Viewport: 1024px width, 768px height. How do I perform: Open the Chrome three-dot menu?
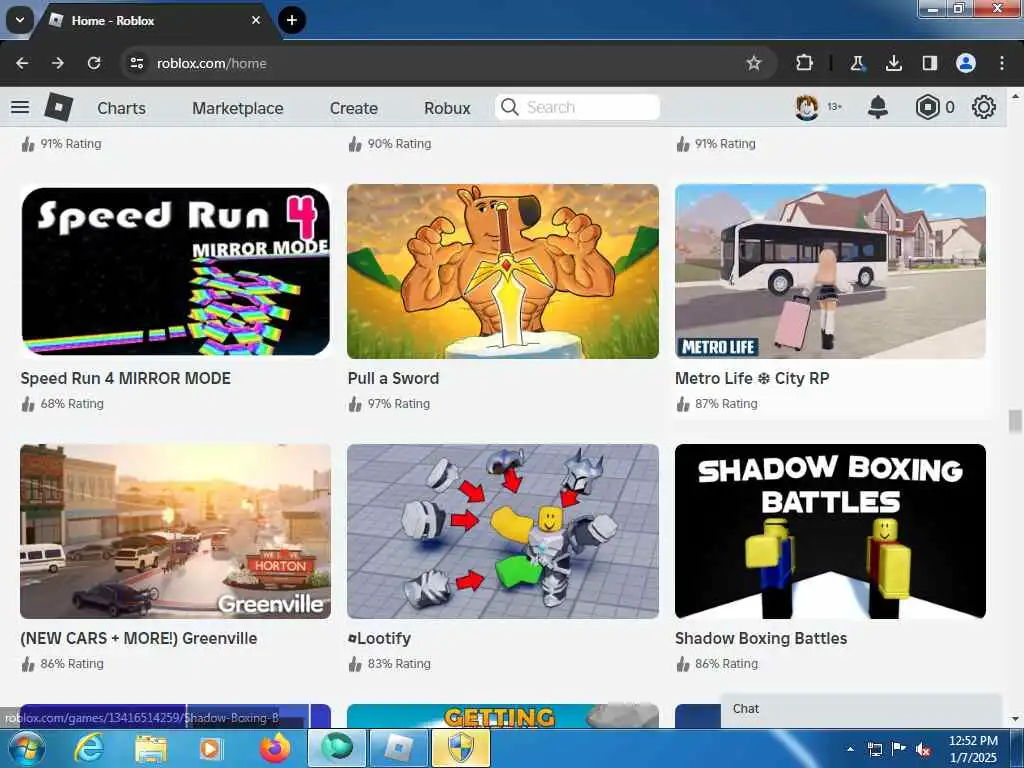tap(1002, 63)
